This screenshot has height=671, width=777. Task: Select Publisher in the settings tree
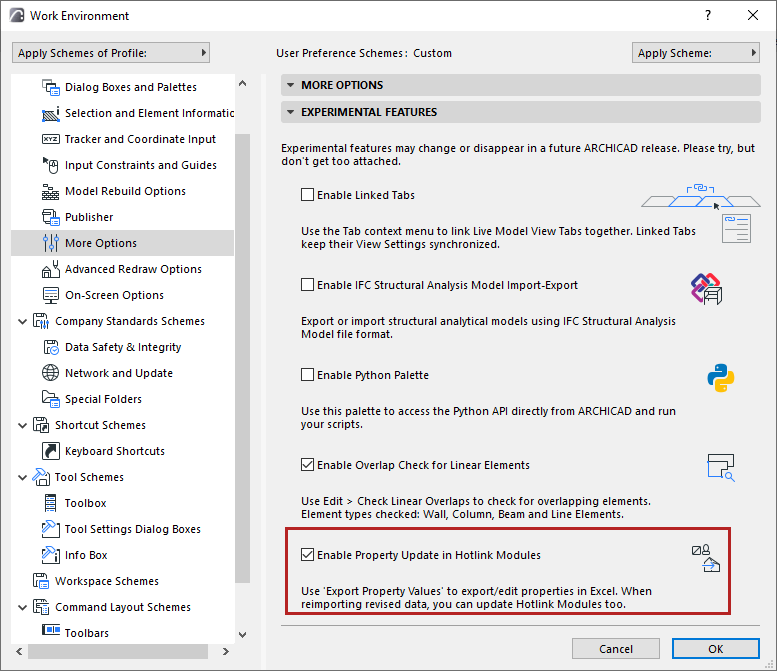pos(122,217)
